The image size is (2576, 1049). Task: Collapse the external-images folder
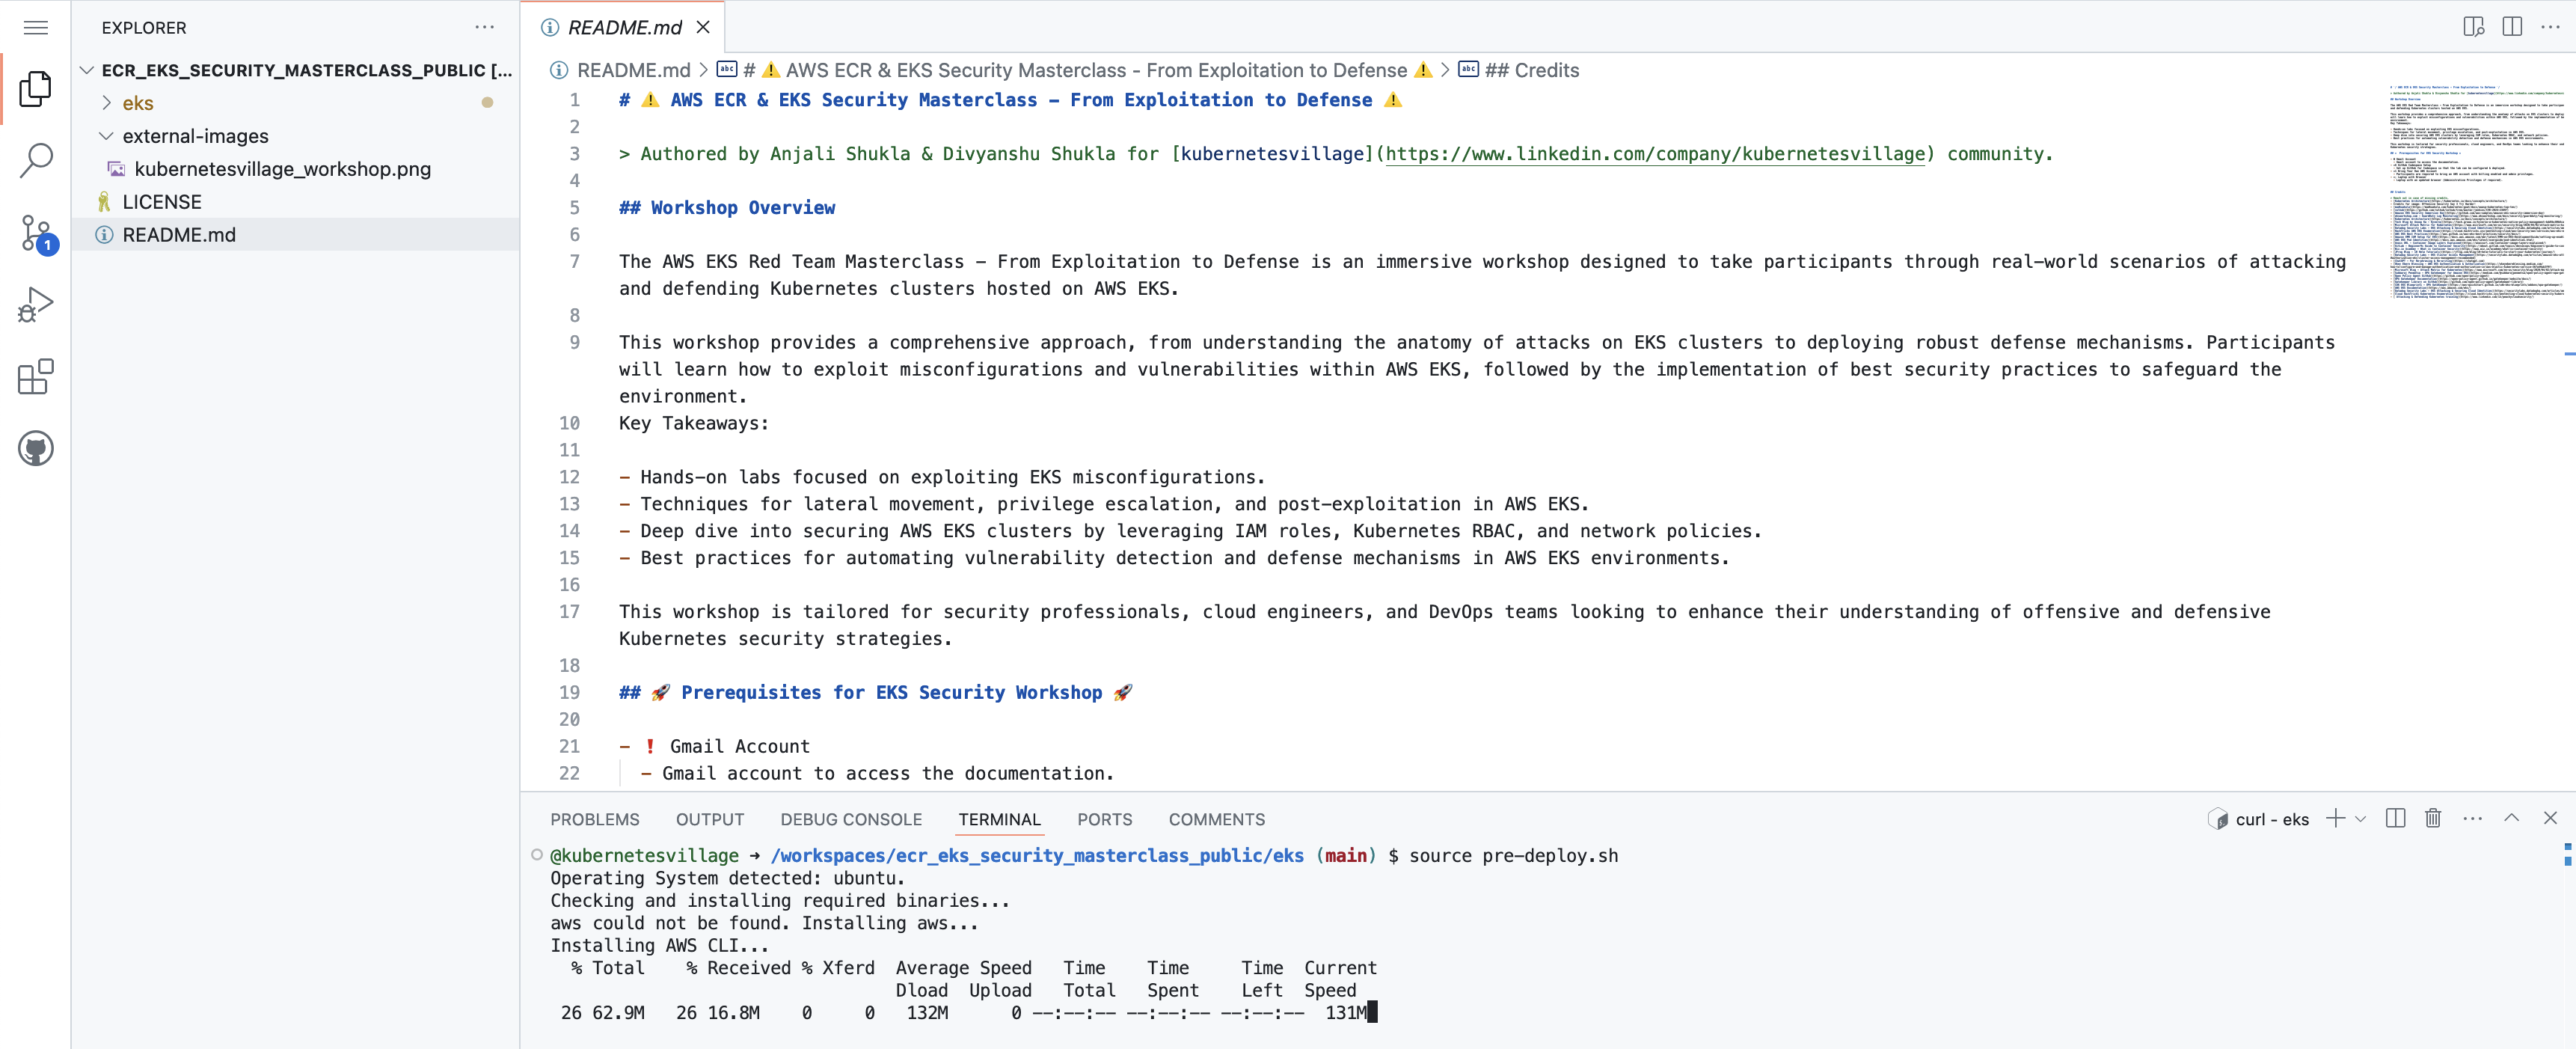(x=195, y=136)
